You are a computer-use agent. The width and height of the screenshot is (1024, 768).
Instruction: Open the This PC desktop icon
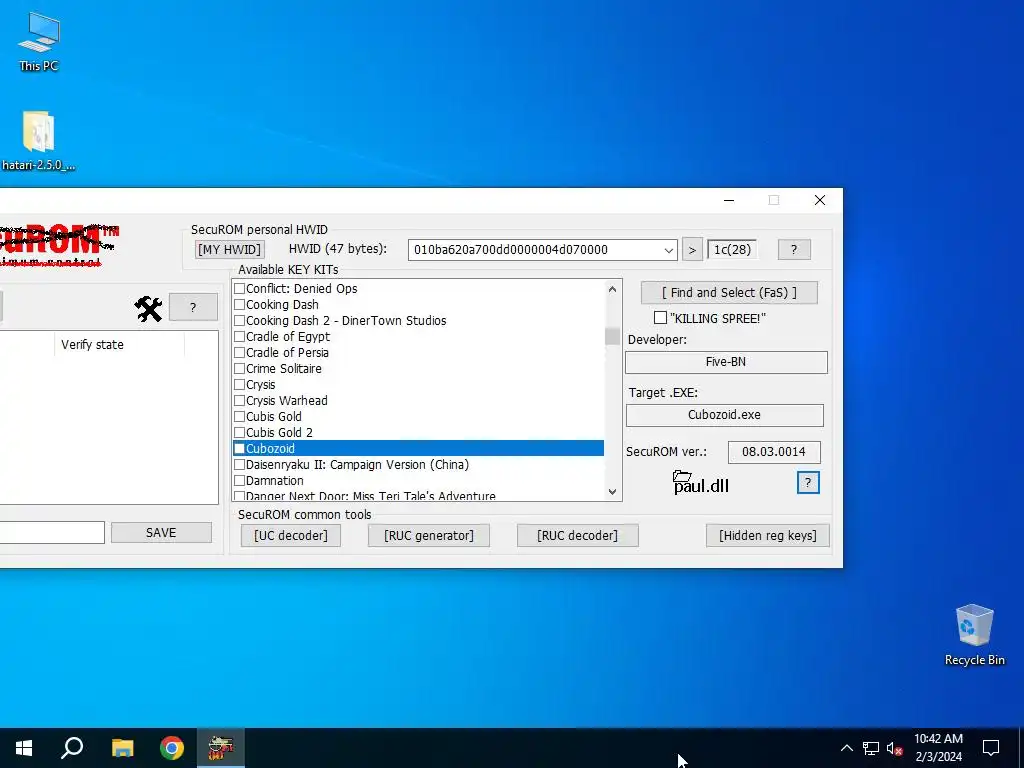point(39,41)
